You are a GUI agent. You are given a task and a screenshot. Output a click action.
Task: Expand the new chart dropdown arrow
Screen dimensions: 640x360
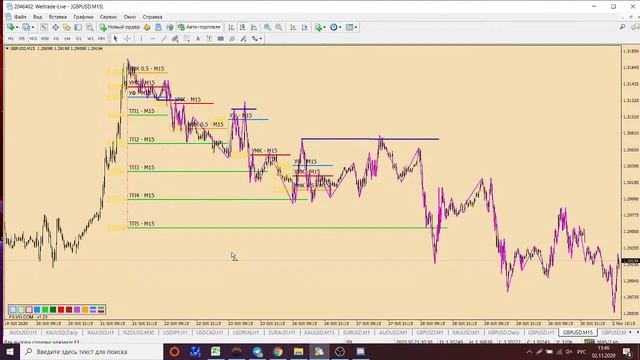(17, 27)
